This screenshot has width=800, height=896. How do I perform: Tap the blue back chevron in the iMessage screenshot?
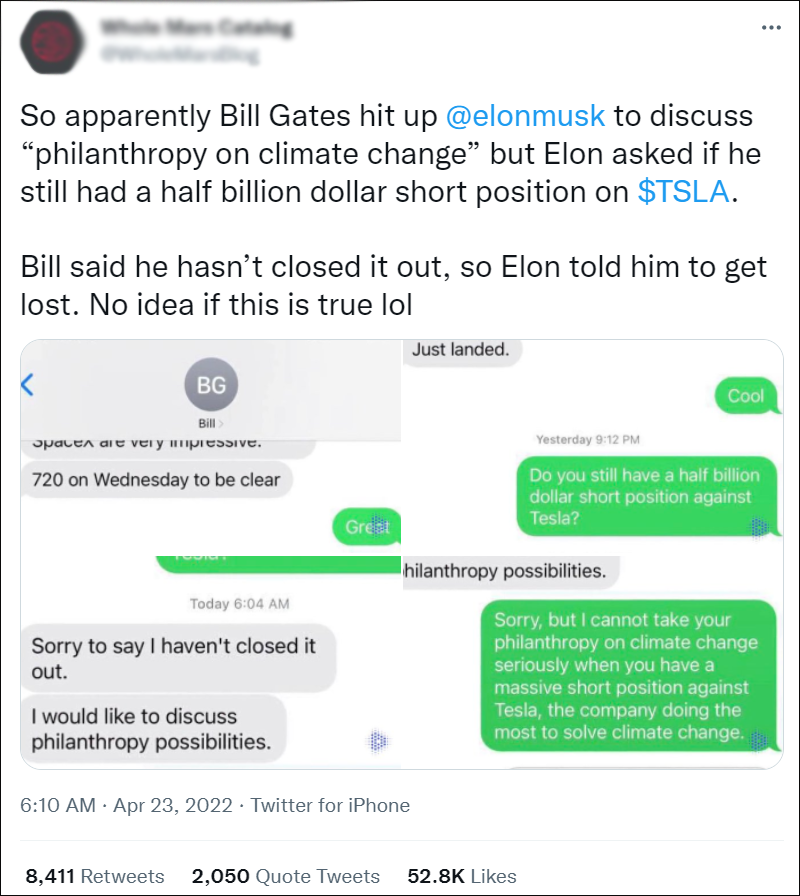pos(28,385)
